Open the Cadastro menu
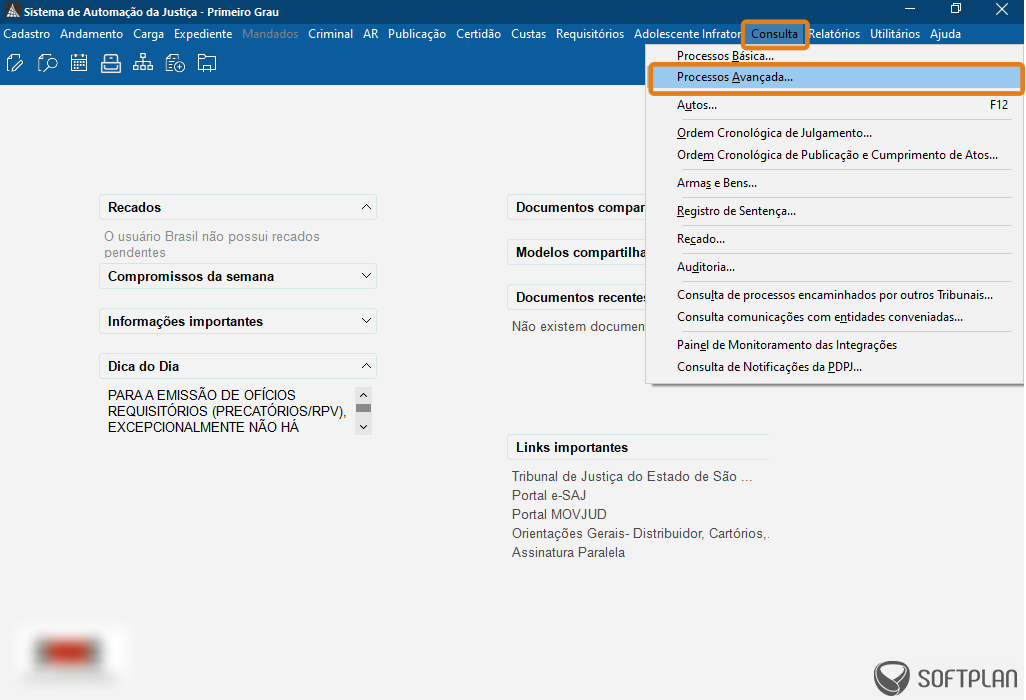This screenshot has width=1026, height=700. [27, 34]
